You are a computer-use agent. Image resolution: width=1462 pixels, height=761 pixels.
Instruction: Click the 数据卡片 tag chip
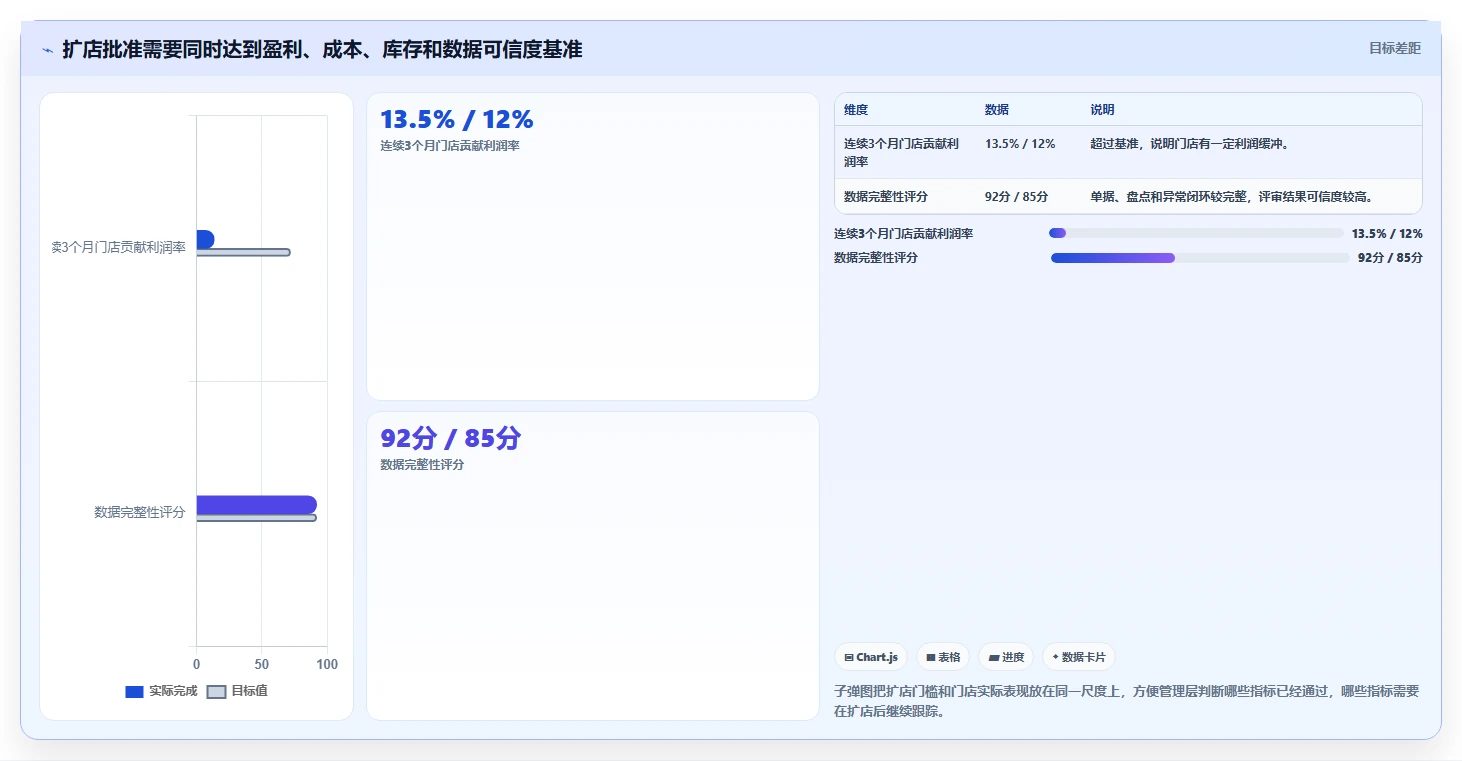(1079, 657)
